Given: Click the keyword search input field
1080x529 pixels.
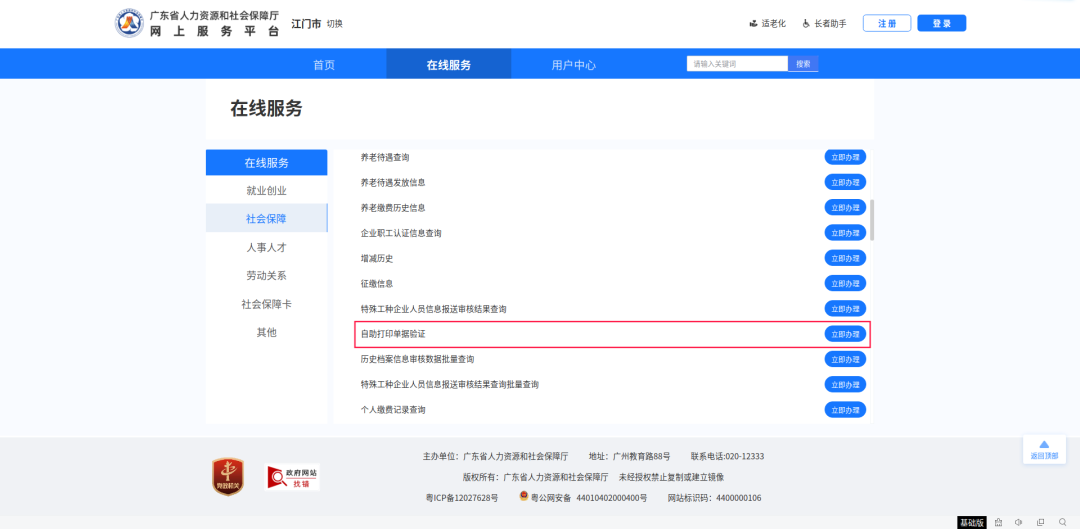Looking at the screenshot, I should (x=737, y=64).
